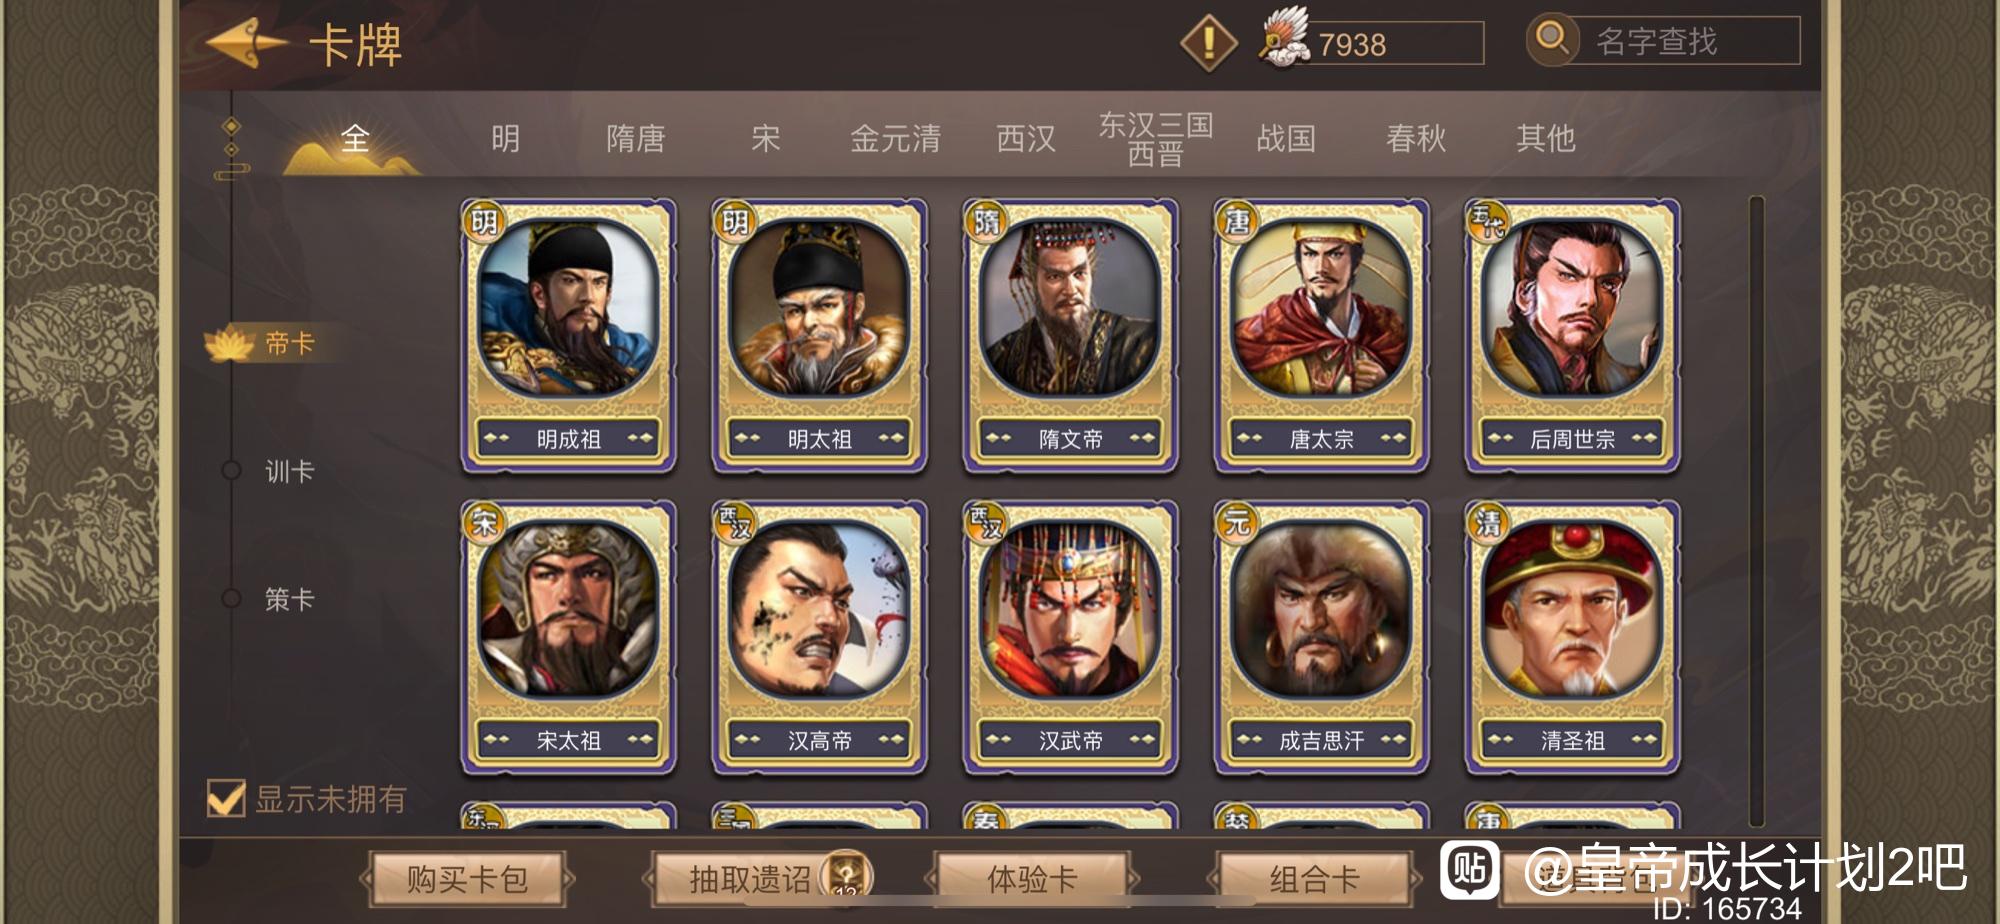
Task: Click the 组合卡 button
Action: tap(1315, 879)
